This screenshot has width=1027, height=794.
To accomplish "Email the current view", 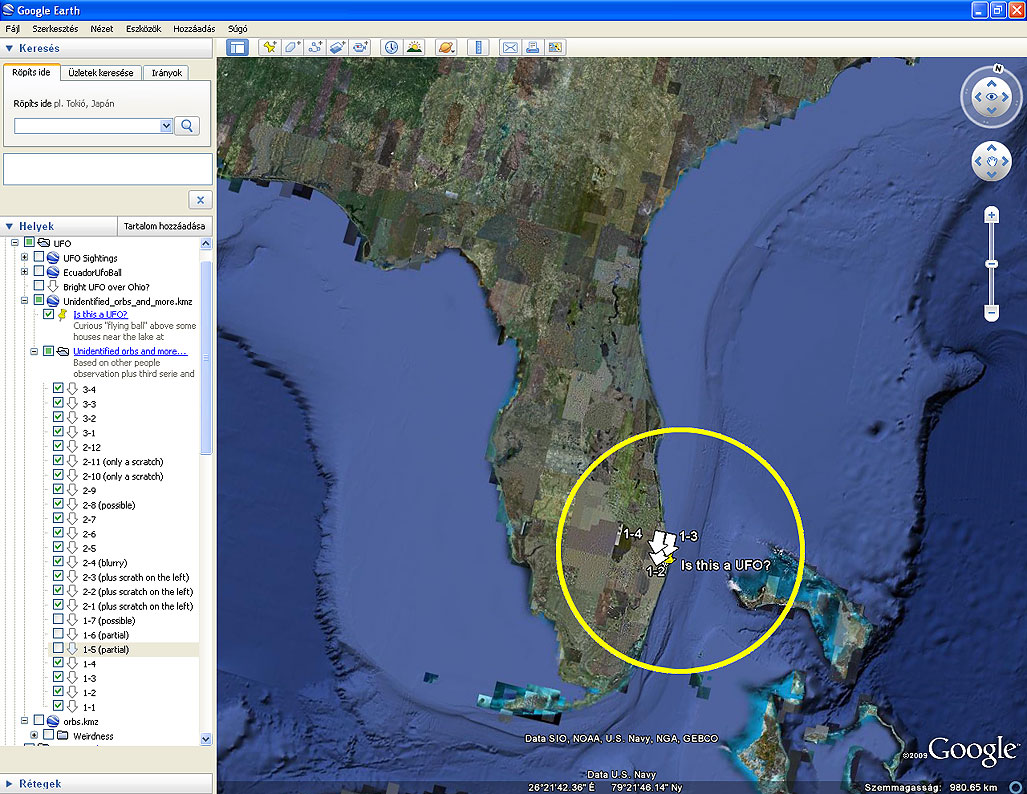I will (x=510, y=47).
